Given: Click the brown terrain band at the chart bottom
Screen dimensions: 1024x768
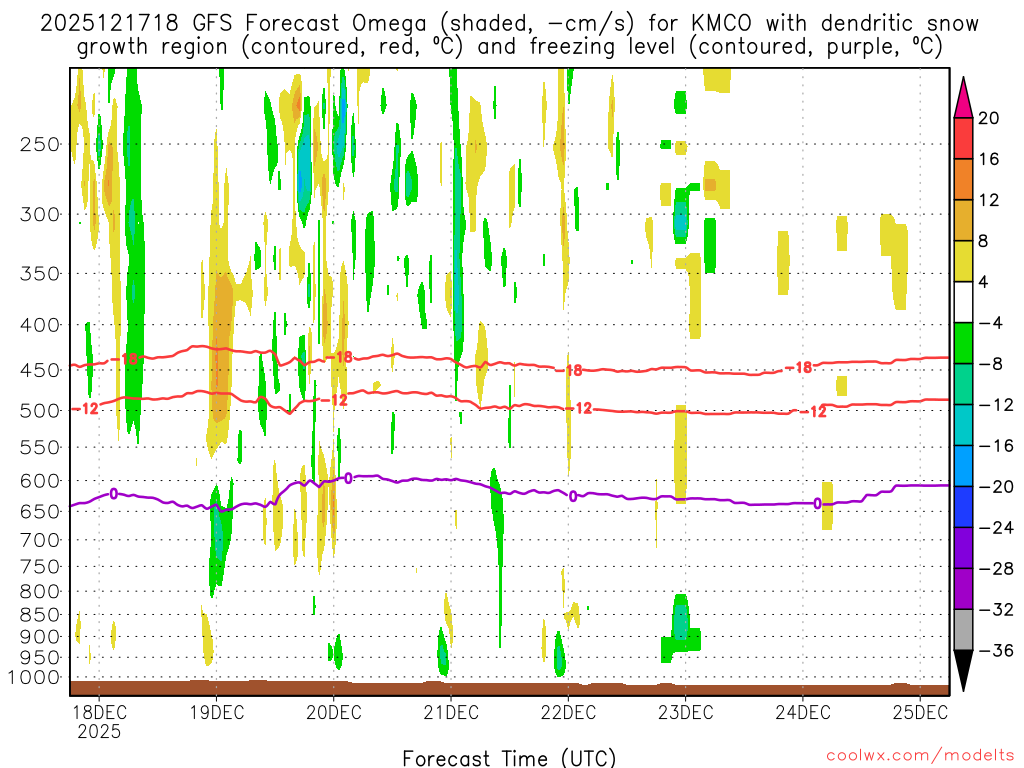Looking at the screenshot, I should click(x=509, y=688).
